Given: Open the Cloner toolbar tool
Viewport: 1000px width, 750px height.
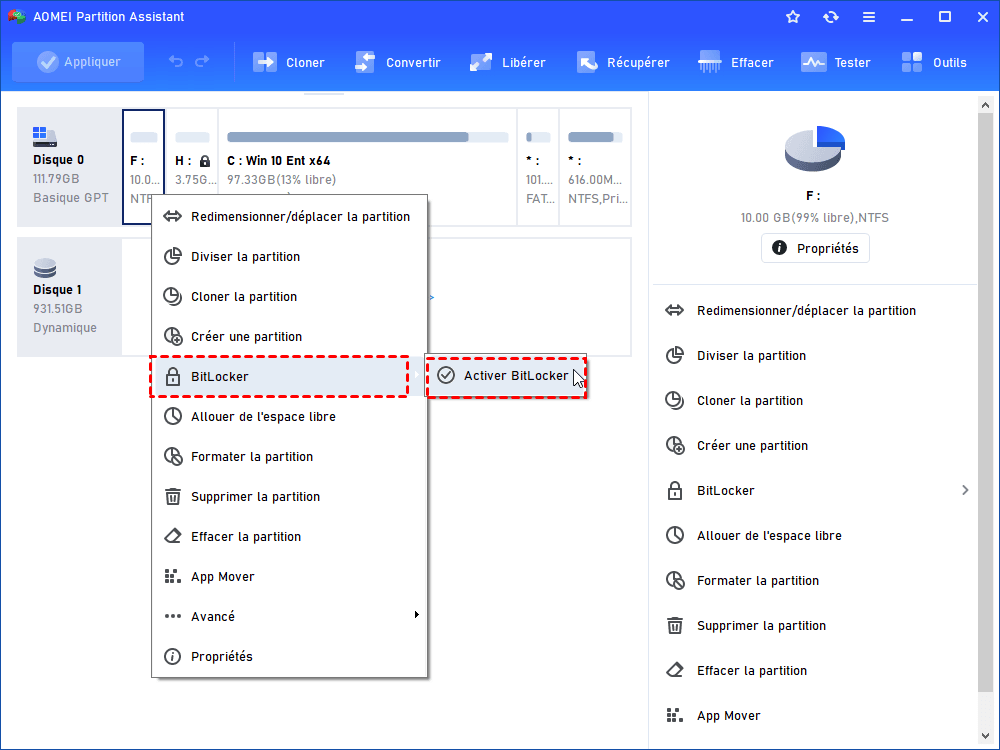Looking at the screenshot, I should (x=289, y=62).
